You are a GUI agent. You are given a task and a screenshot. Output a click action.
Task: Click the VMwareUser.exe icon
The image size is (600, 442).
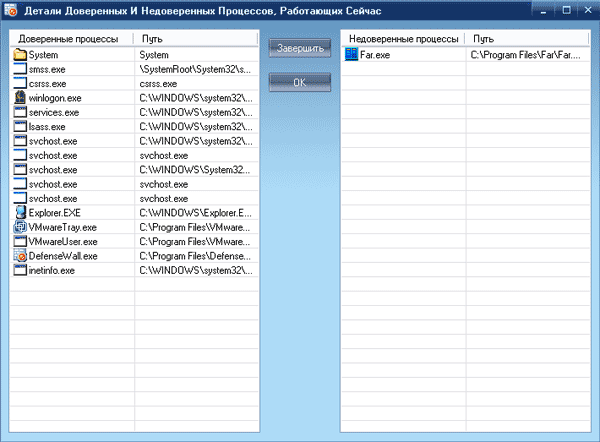point(20,241)
